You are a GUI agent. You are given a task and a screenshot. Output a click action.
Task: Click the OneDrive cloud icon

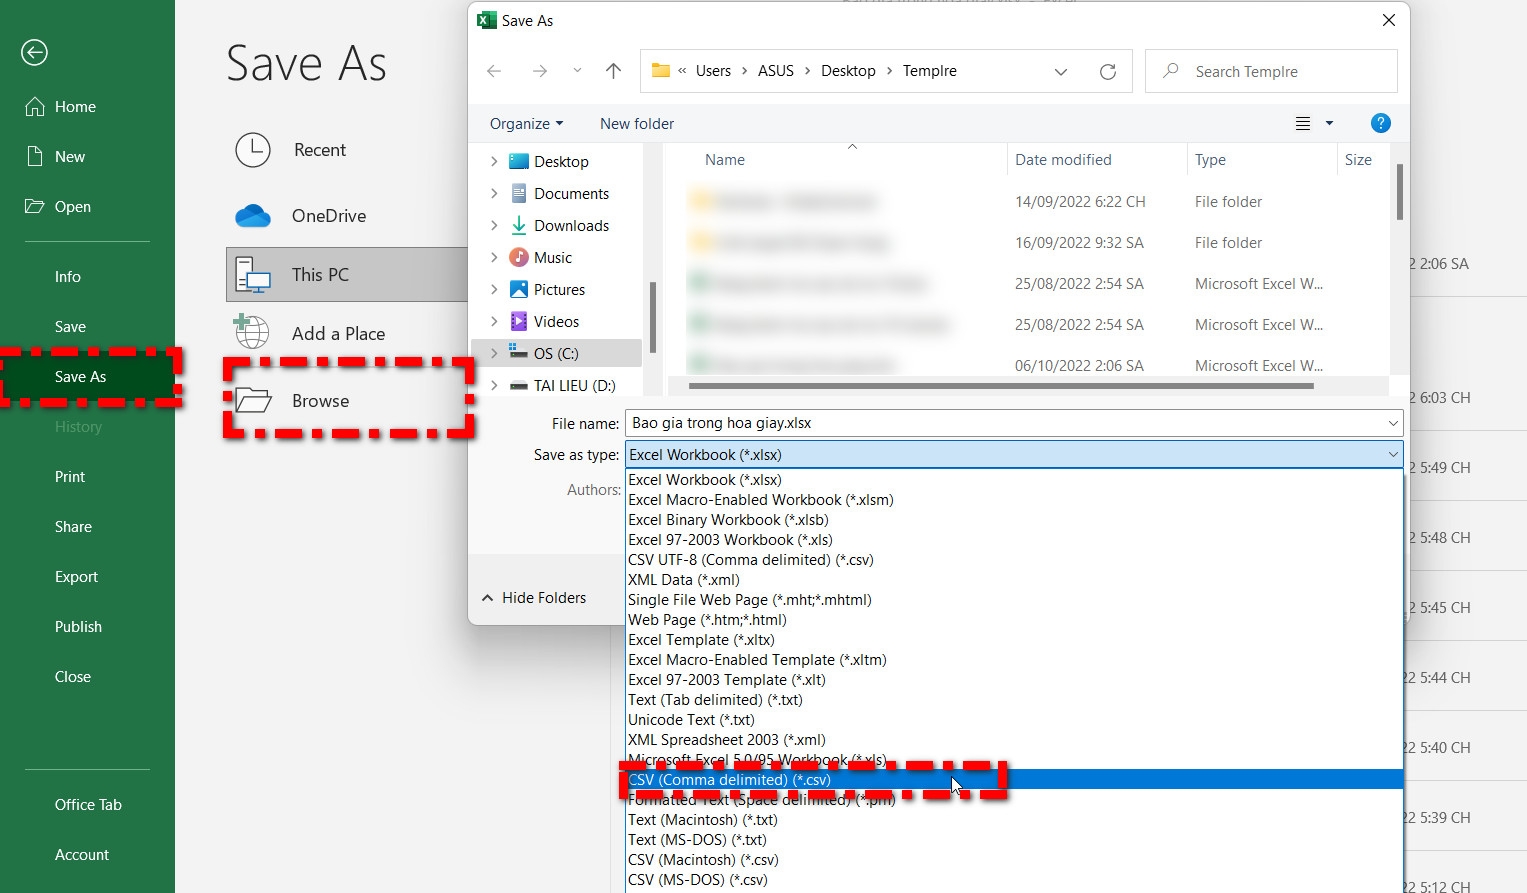[253, 216]
